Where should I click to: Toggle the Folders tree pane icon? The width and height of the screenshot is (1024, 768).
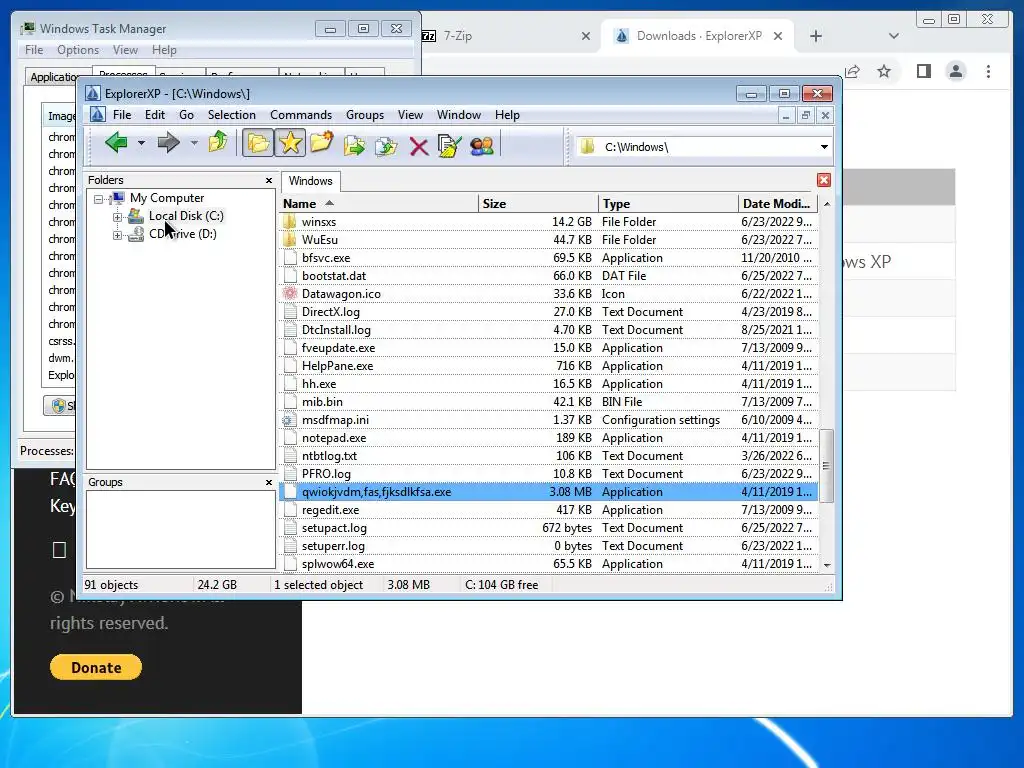tap(258, 143)
